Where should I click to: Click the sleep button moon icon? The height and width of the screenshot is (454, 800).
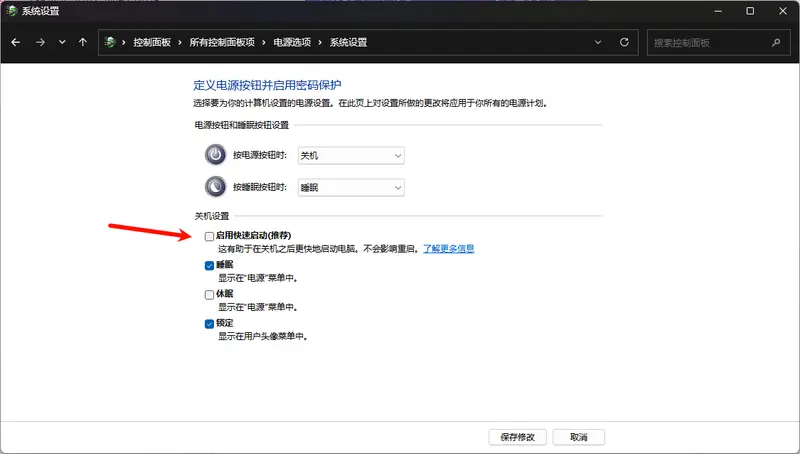[x=215, y=187]
